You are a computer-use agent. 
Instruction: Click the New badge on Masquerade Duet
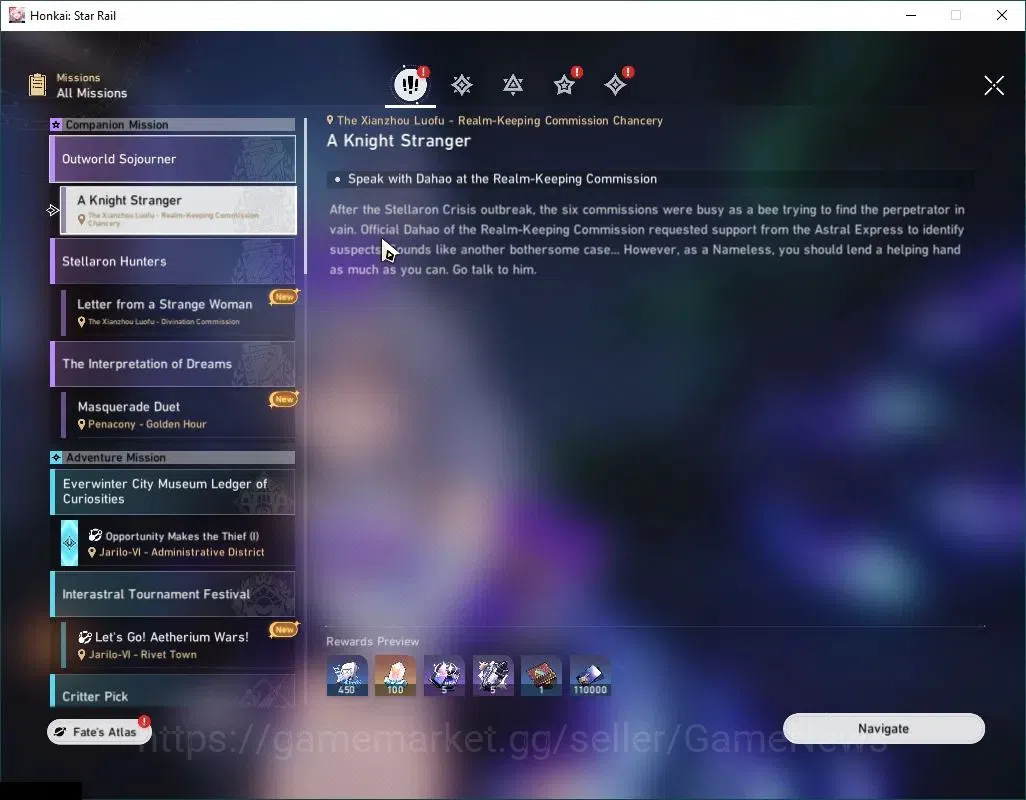tap(284, 398)
